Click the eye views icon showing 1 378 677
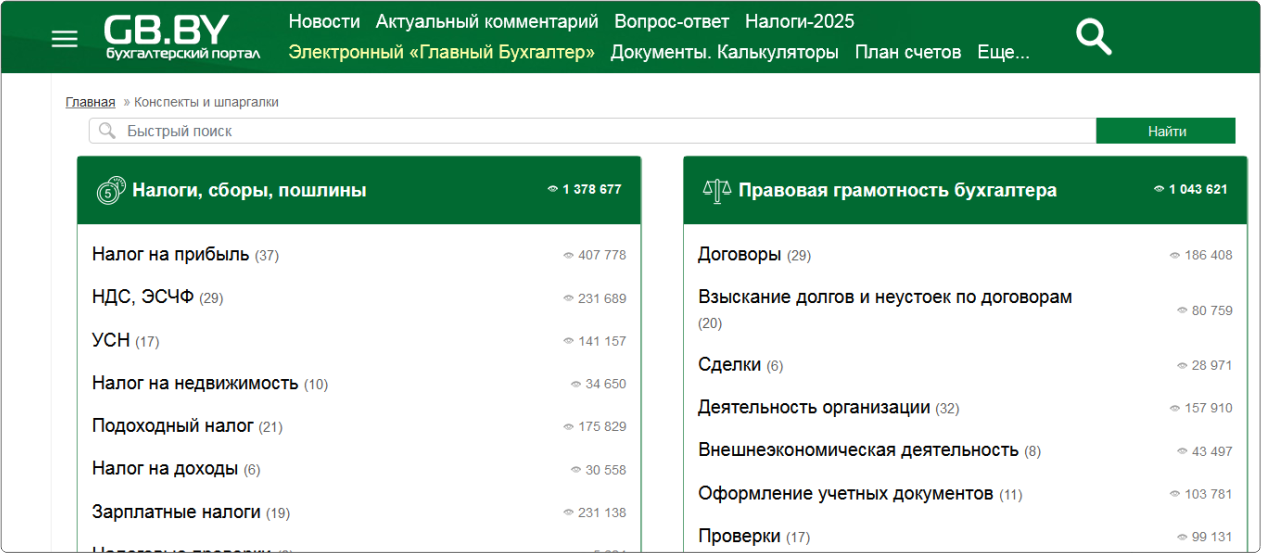 point(552,189)
